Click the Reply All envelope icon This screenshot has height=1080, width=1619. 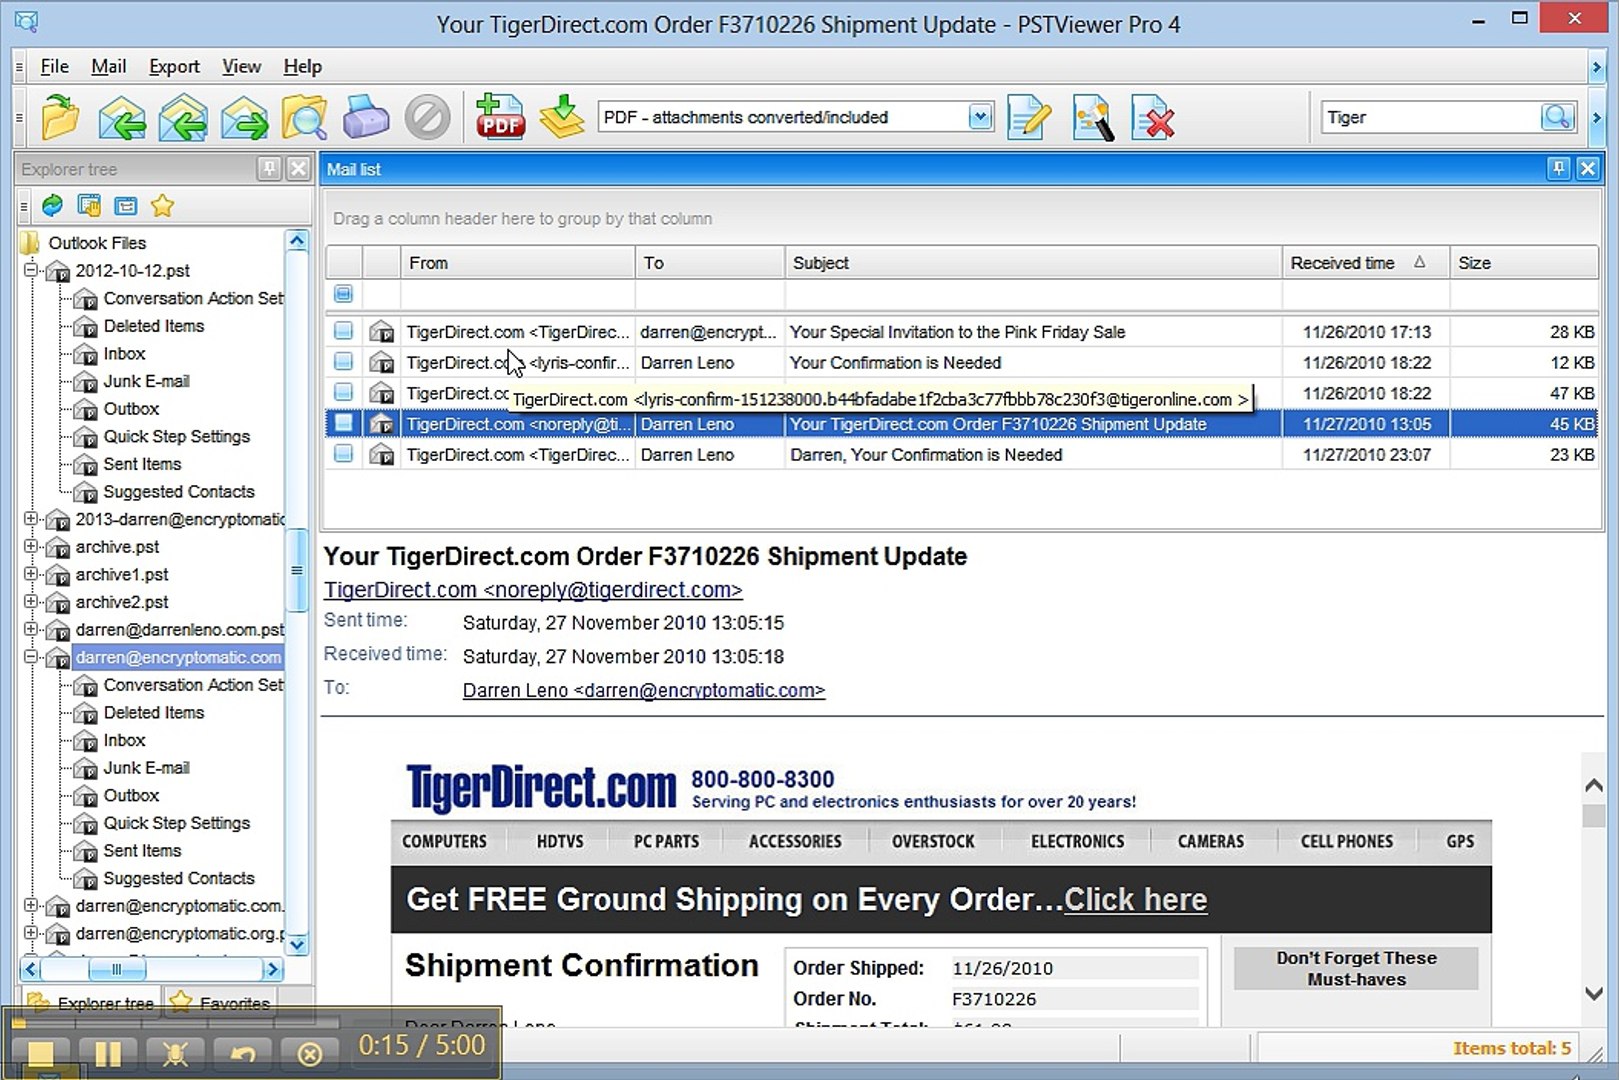point(184,117)
